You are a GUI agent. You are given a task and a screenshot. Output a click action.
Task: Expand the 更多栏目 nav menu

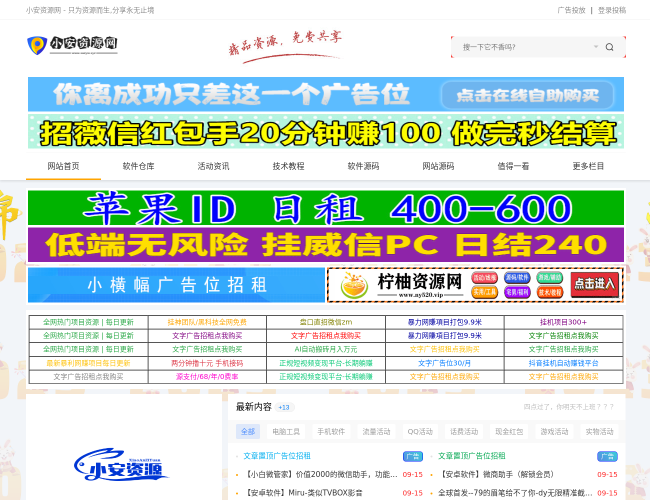pyautogui.click(x=588, y=166)
